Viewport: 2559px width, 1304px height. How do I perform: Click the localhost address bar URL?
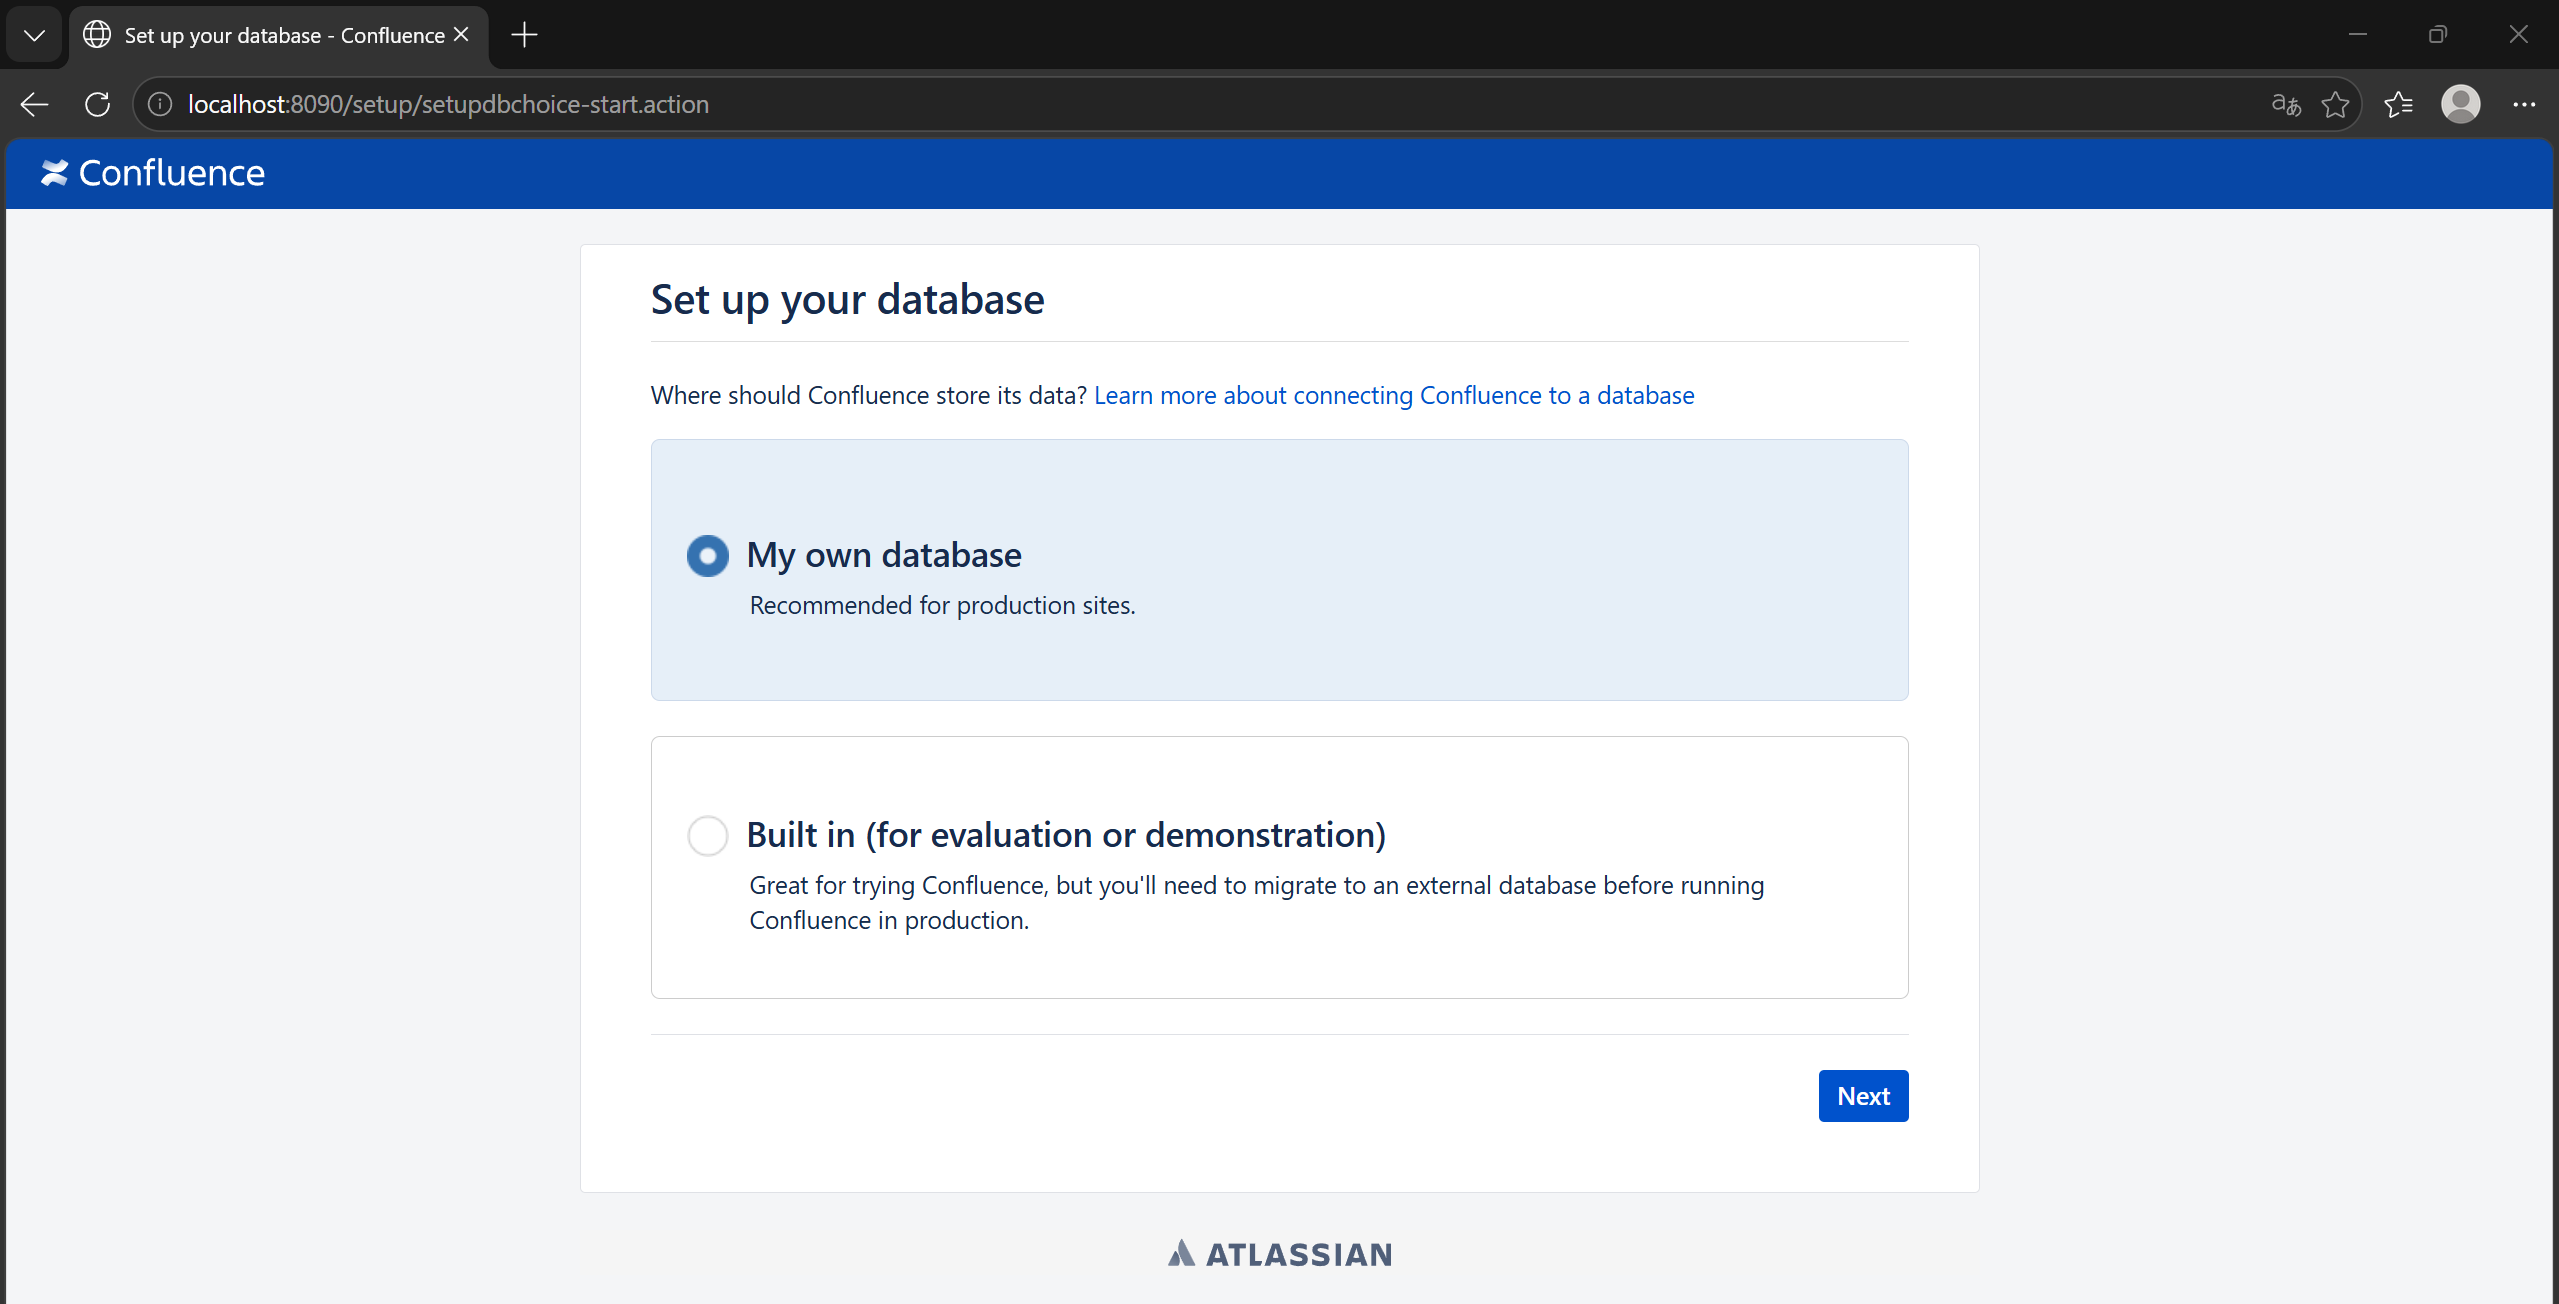point(448,104)
